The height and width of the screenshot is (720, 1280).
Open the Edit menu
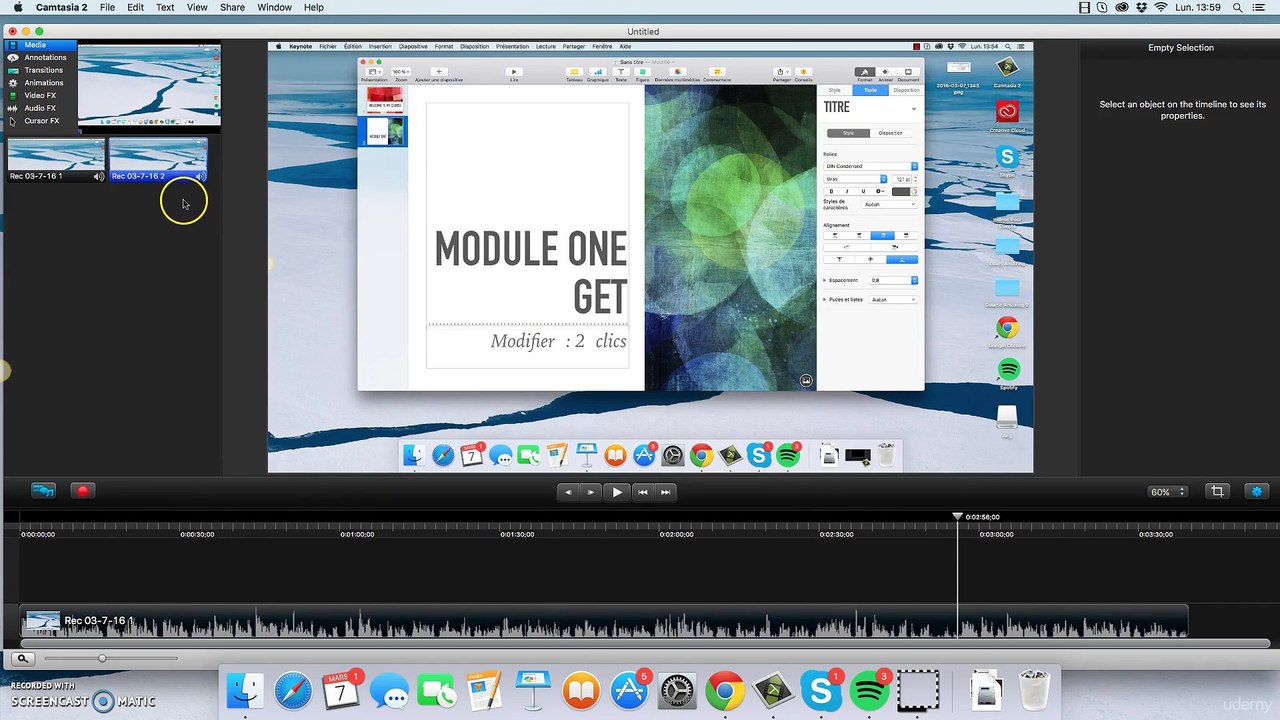coord(135,7)
